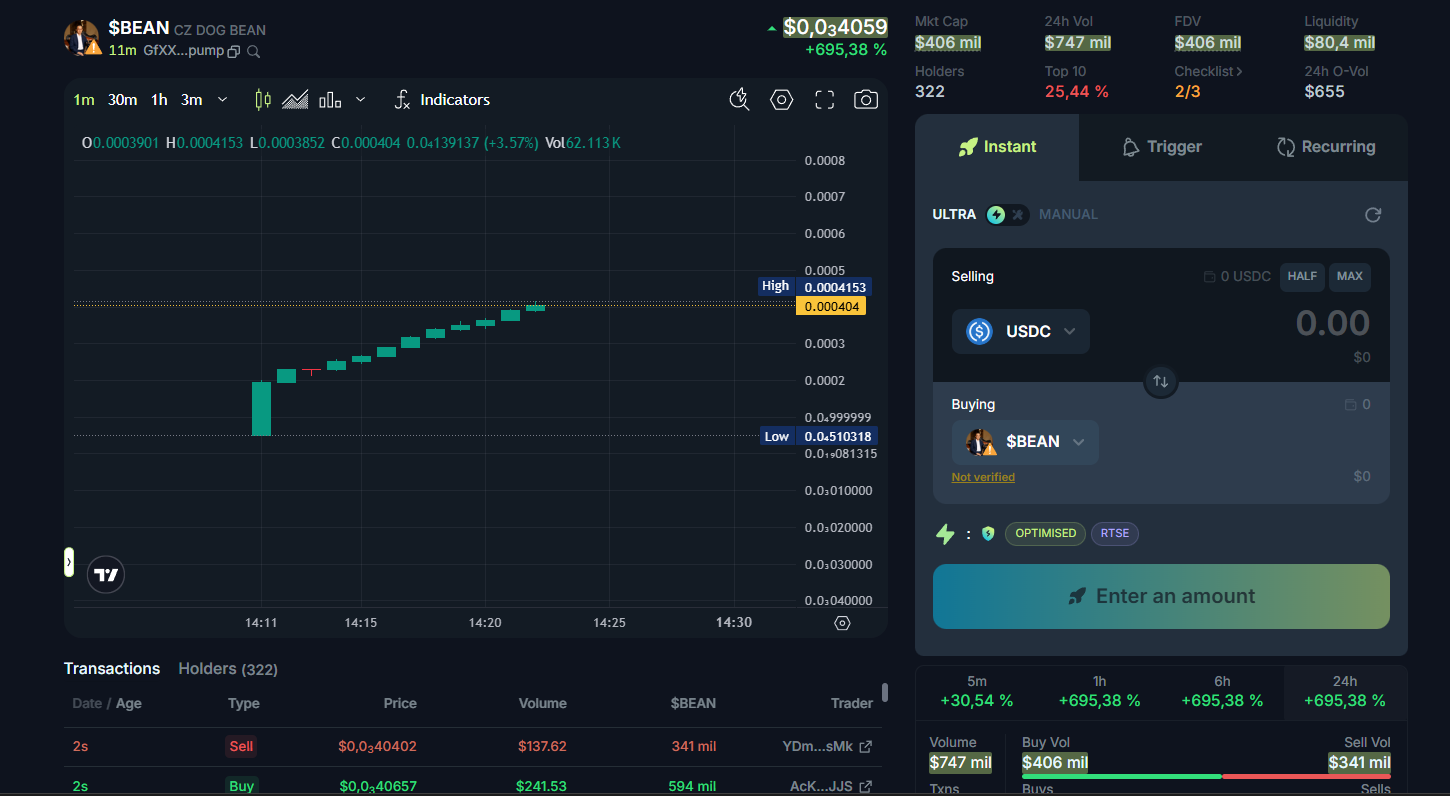Click the MAX amount button
This screenshot has height=796, width=1450.
point(1350,277)
